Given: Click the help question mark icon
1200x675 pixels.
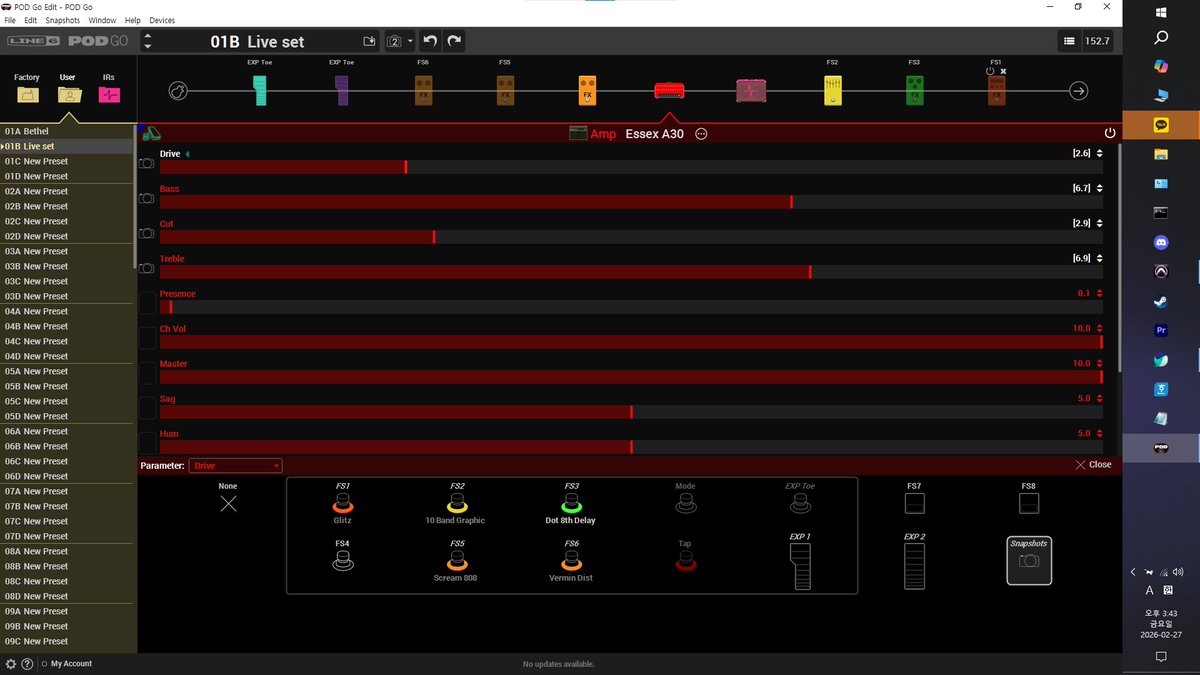Looking at the screenshot, I should [x=27, y=664].
